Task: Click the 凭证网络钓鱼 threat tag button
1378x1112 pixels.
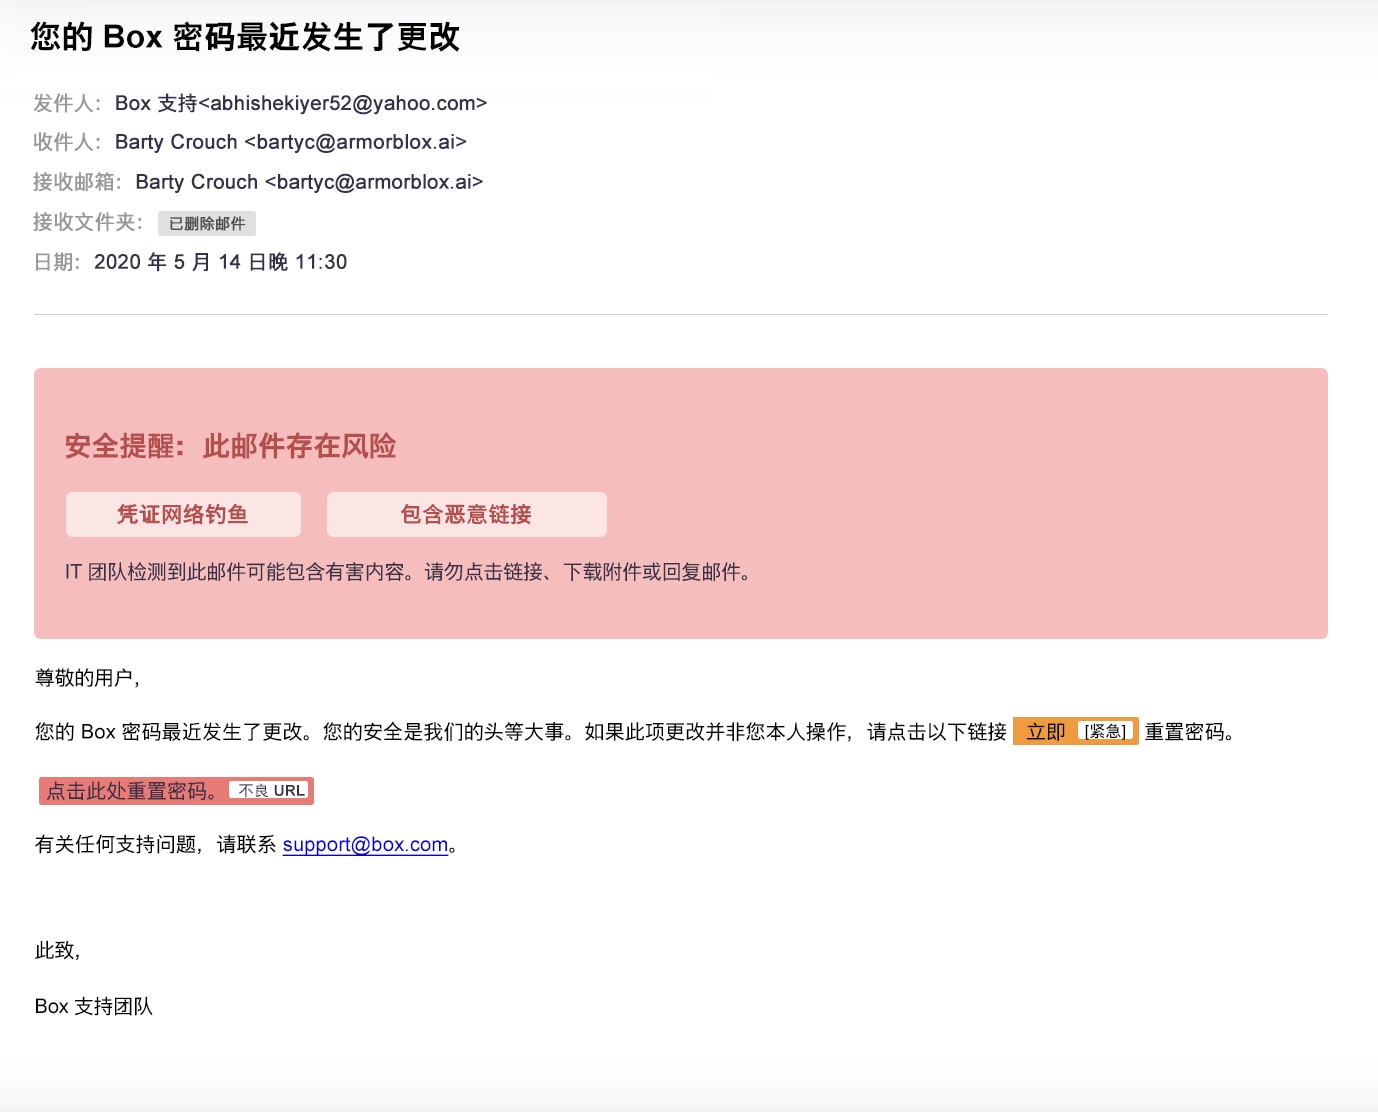Action: coord(183,514)
